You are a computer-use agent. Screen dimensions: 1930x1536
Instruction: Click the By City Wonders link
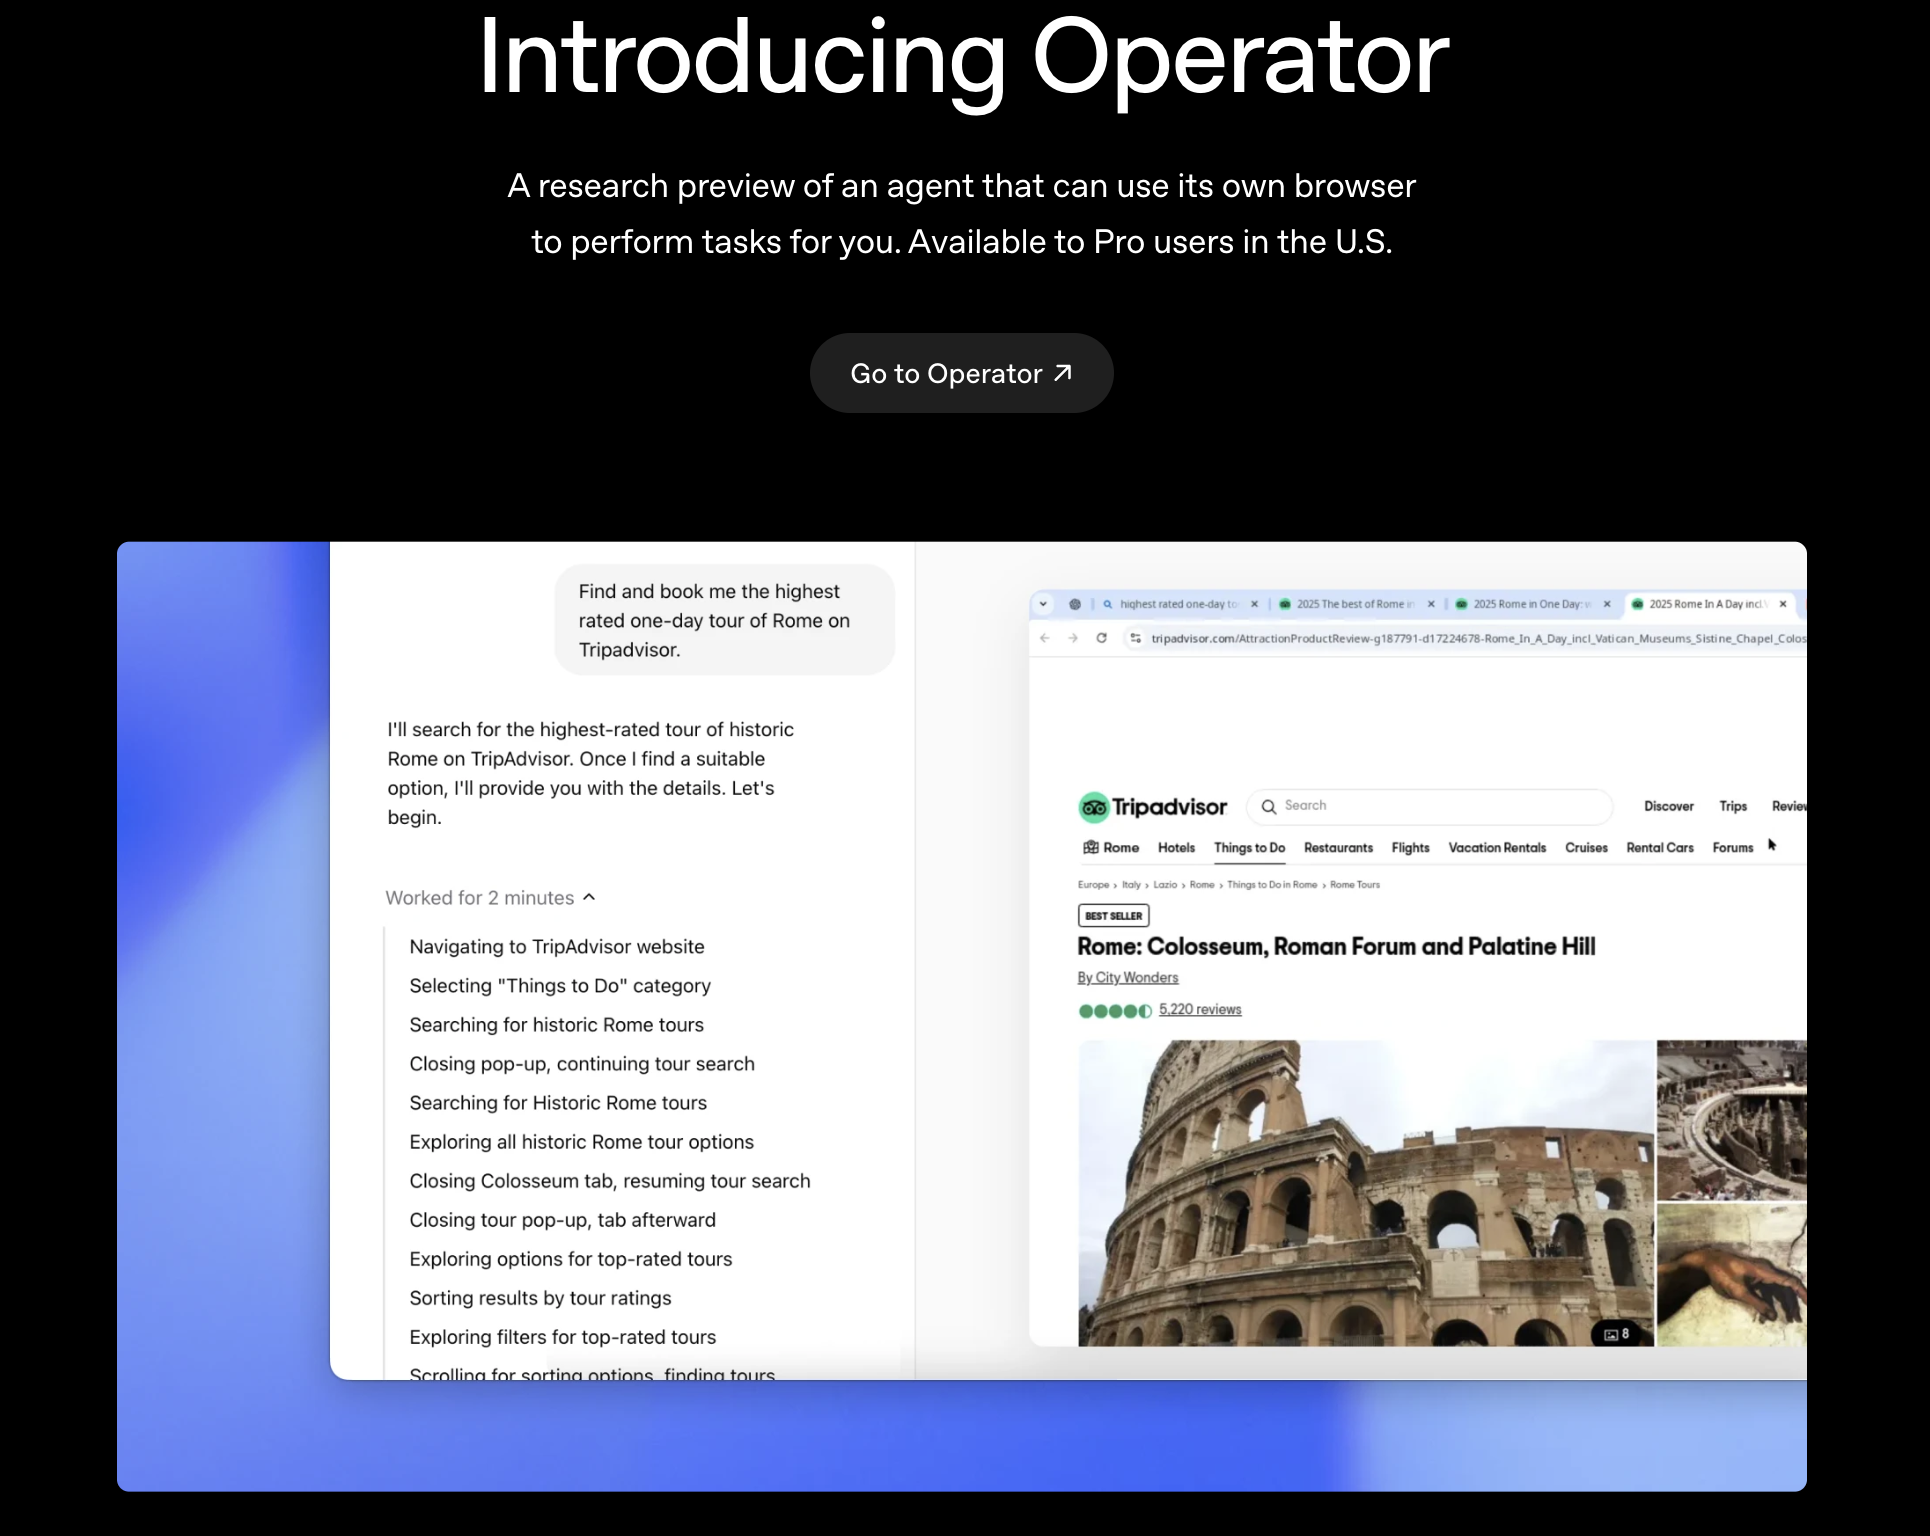(1127, 977)
